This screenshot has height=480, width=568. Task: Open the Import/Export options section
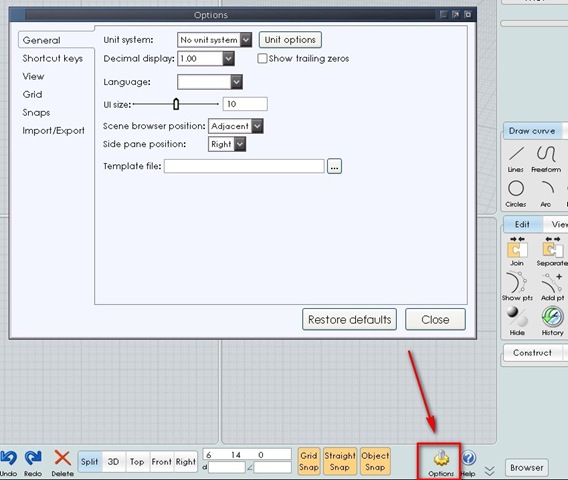pyautogui.click(x=53, y=130)
